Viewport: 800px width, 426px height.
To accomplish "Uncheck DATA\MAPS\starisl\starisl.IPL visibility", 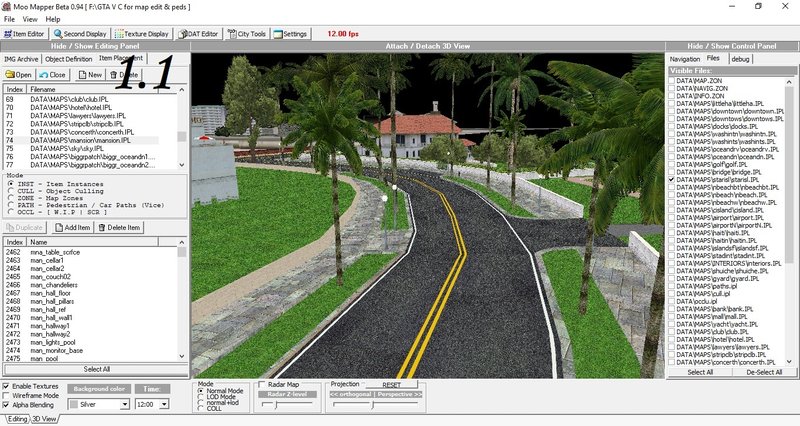I will 672,180.
